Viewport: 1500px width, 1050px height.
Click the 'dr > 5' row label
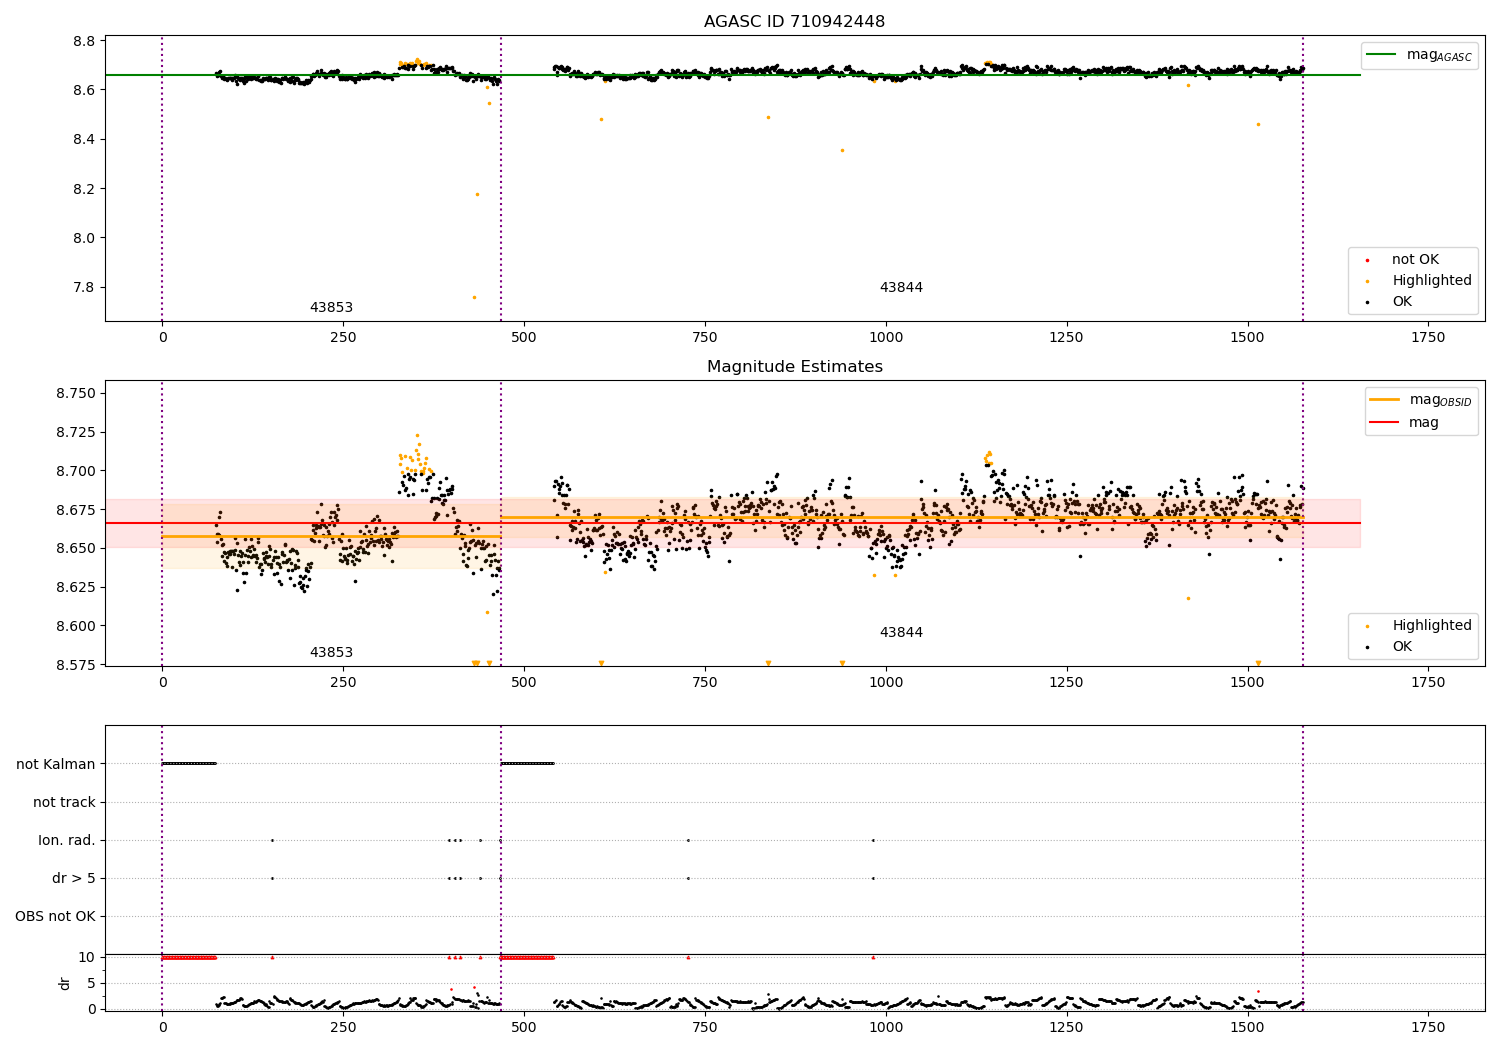pos(74,878)
